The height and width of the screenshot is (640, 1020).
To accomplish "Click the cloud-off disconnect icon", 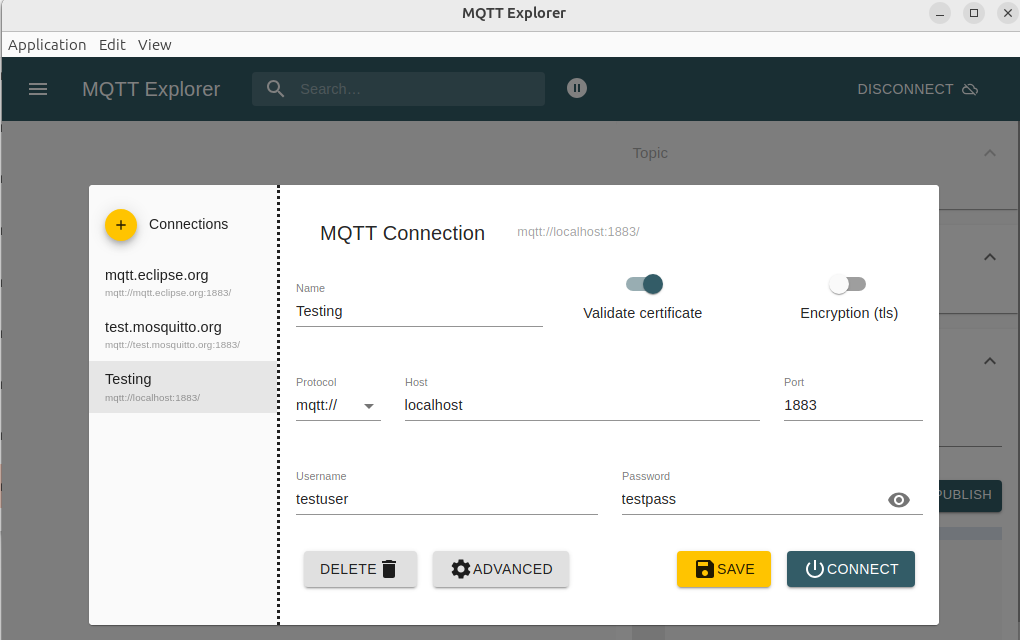I will tap(969, 89).
